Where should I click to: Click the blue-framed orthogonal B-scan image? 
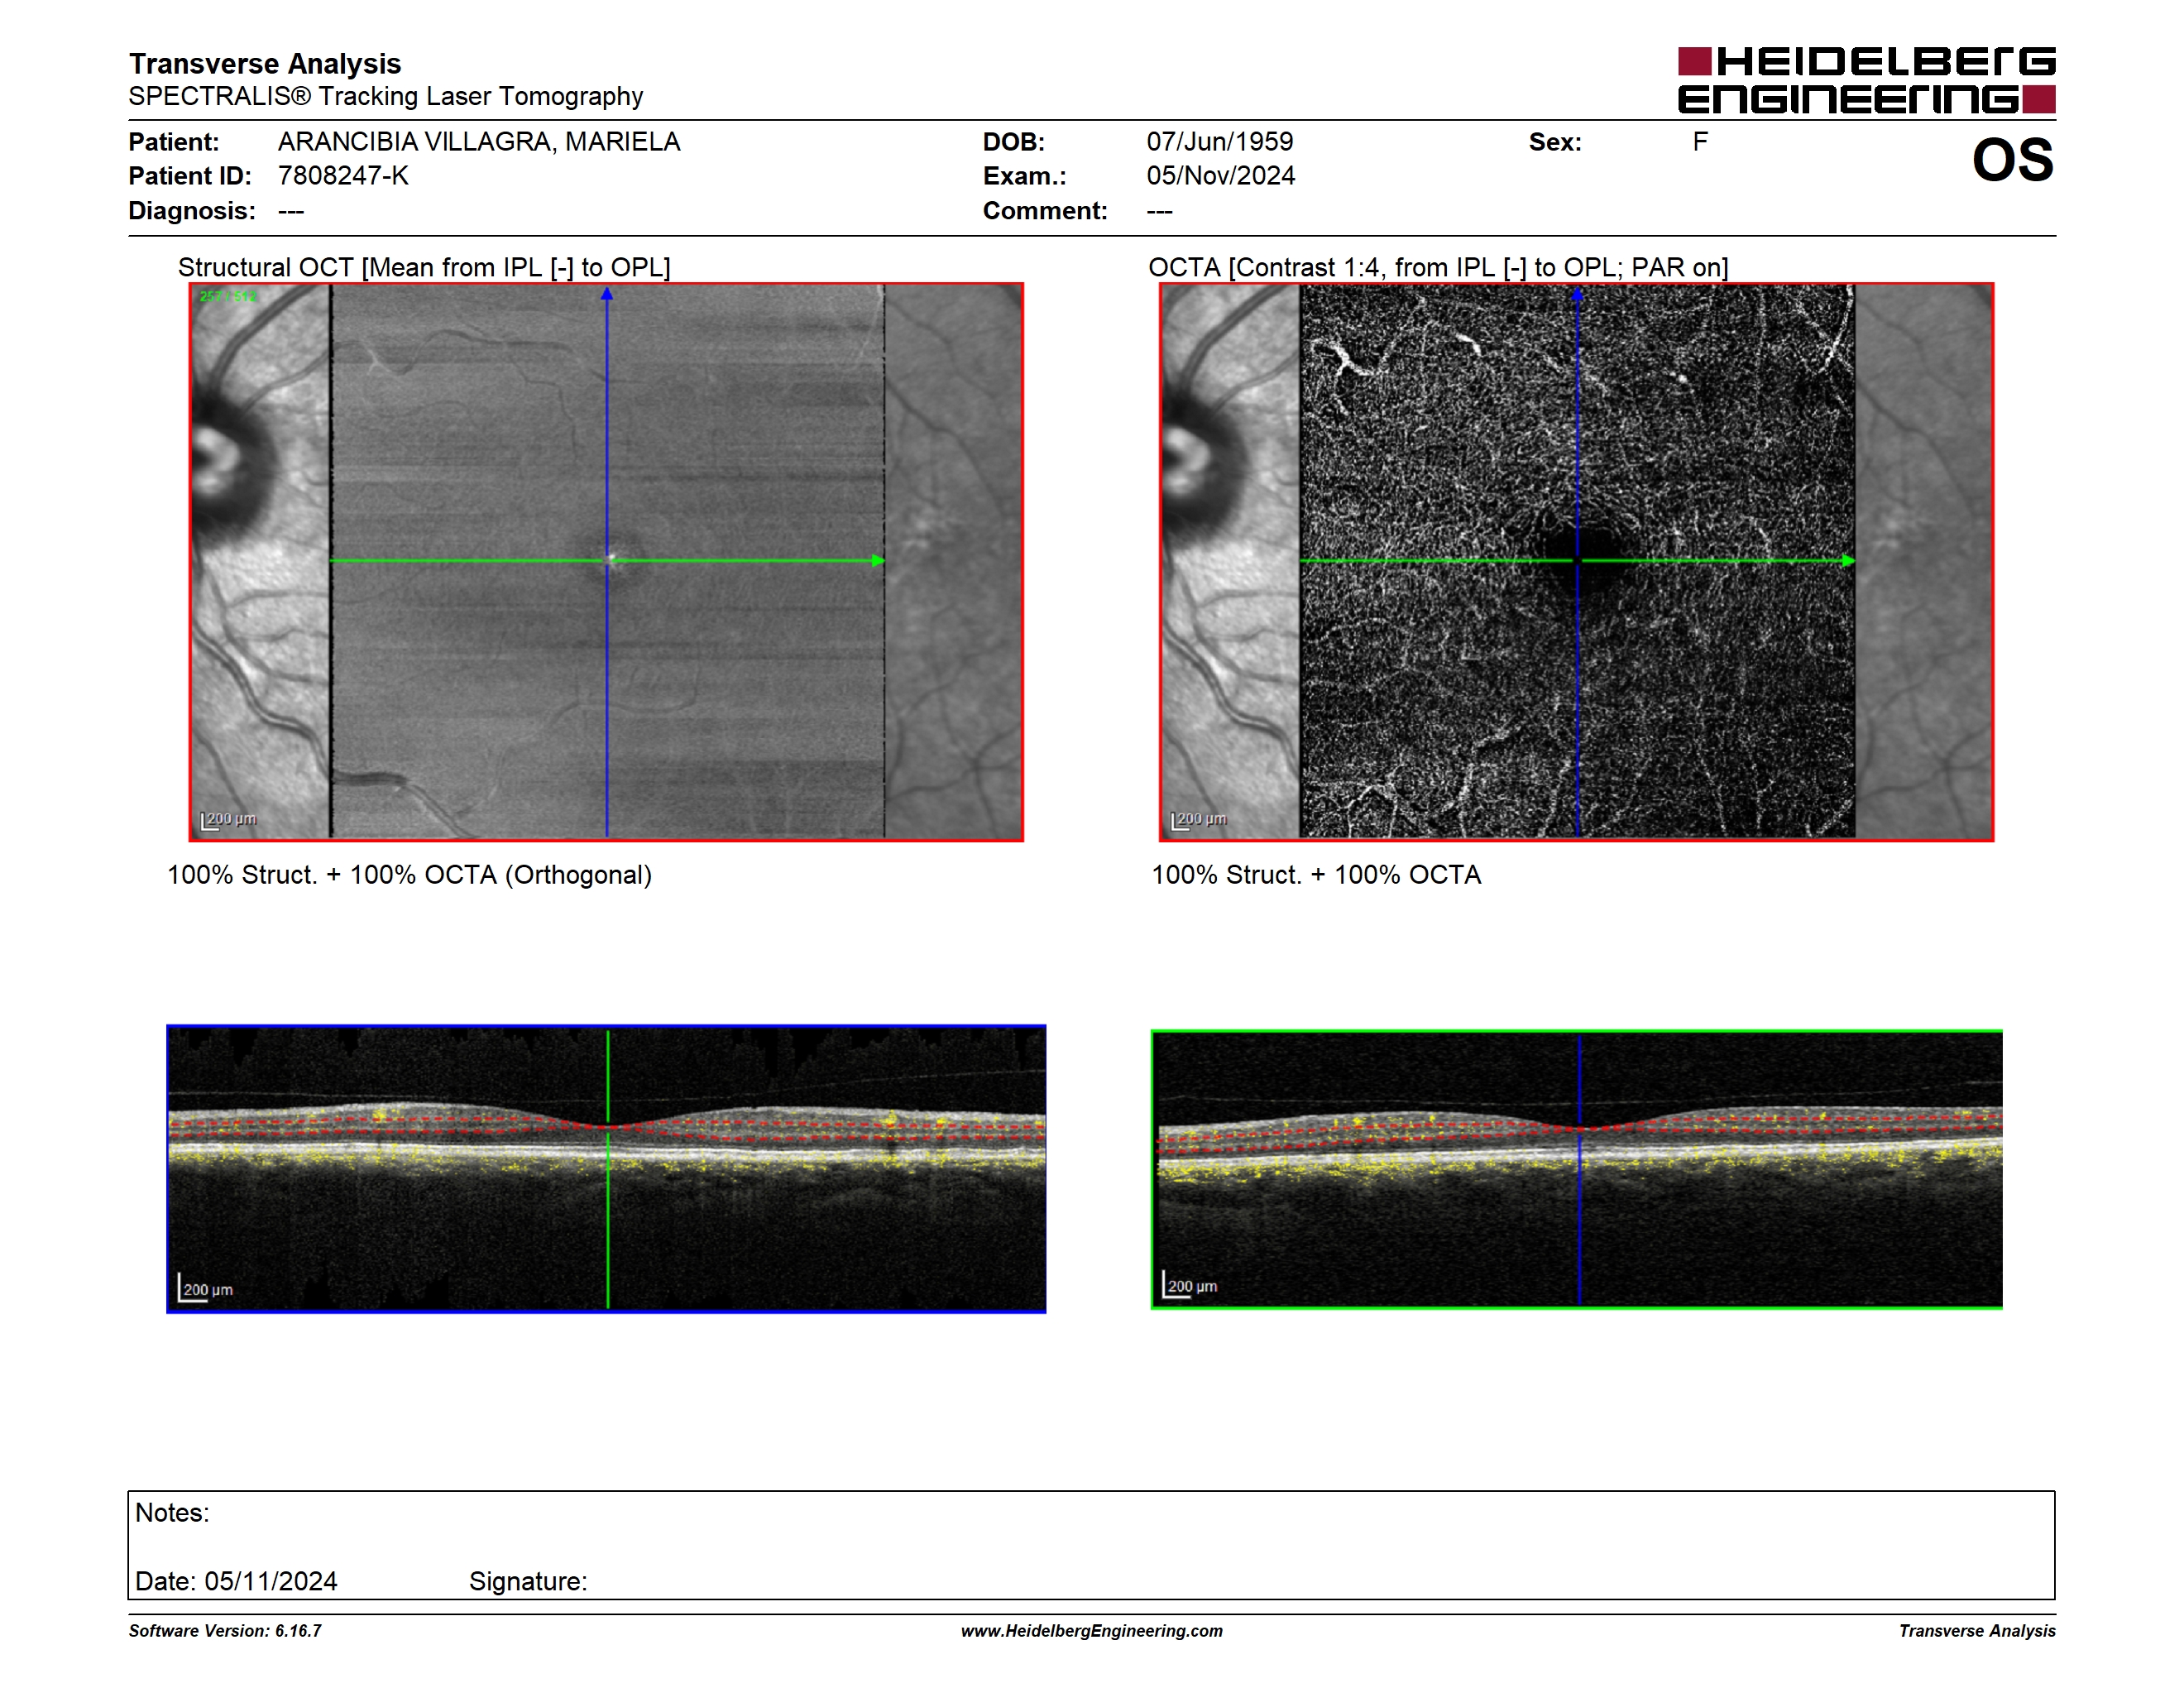[x=606, y=1169]
